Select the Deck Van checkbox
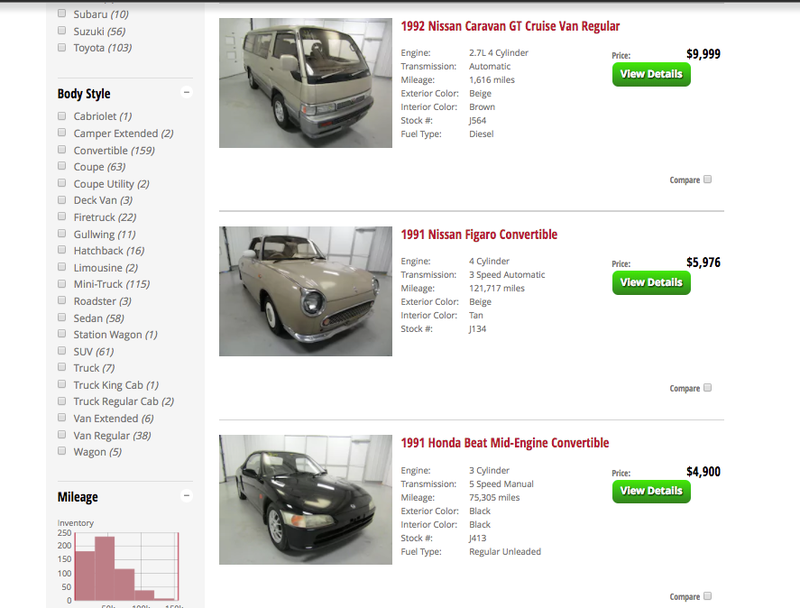This screenshot has height=608, width=800. pos(62,199)
